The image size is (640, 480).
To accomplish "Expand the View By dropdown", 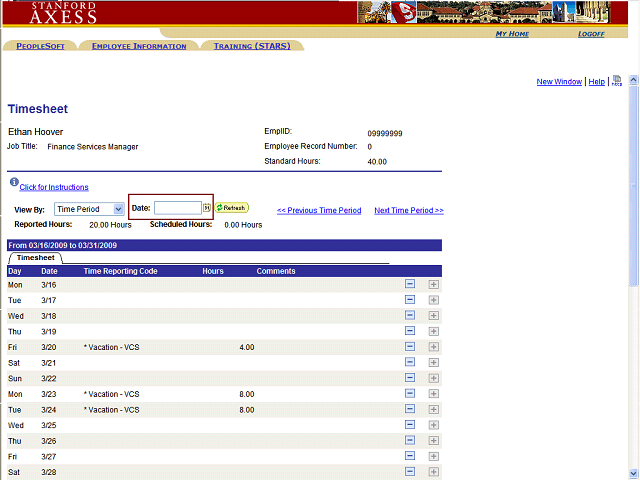I will tap(118, 209).
